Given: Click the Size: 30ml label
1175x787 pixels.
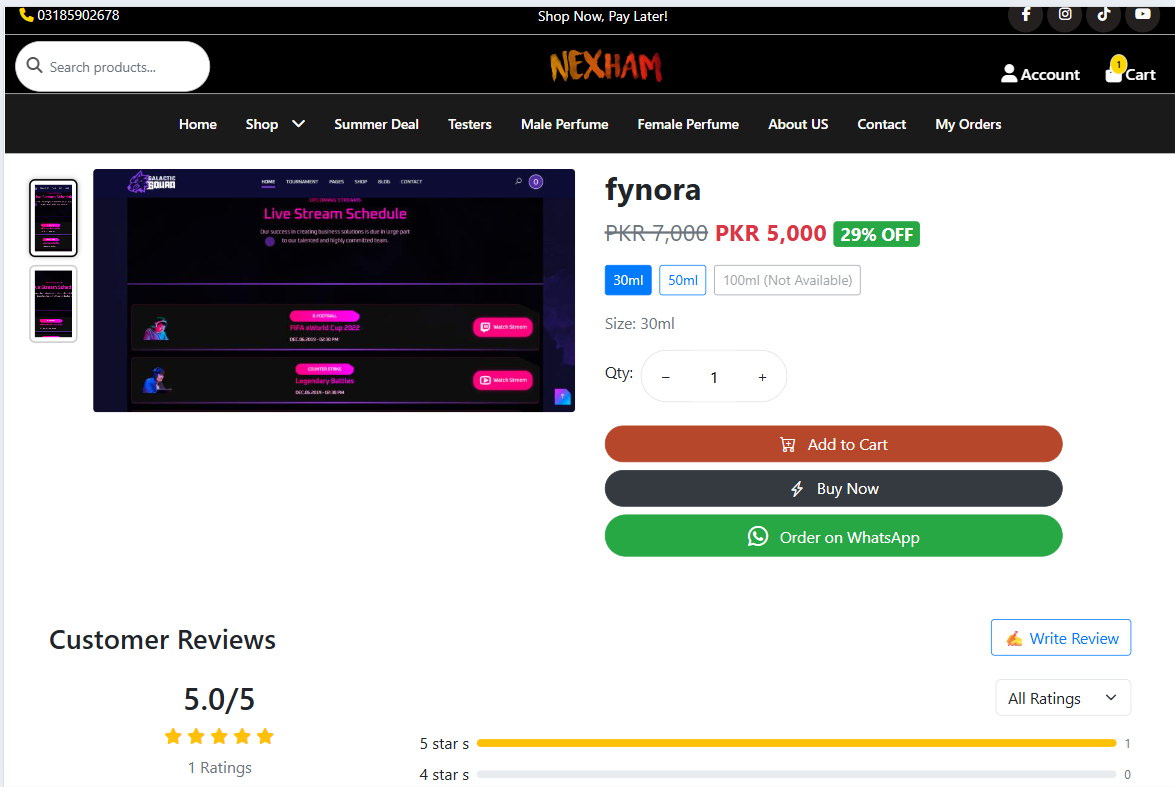Looking at the screenshot, I should (x=640, y=324).
